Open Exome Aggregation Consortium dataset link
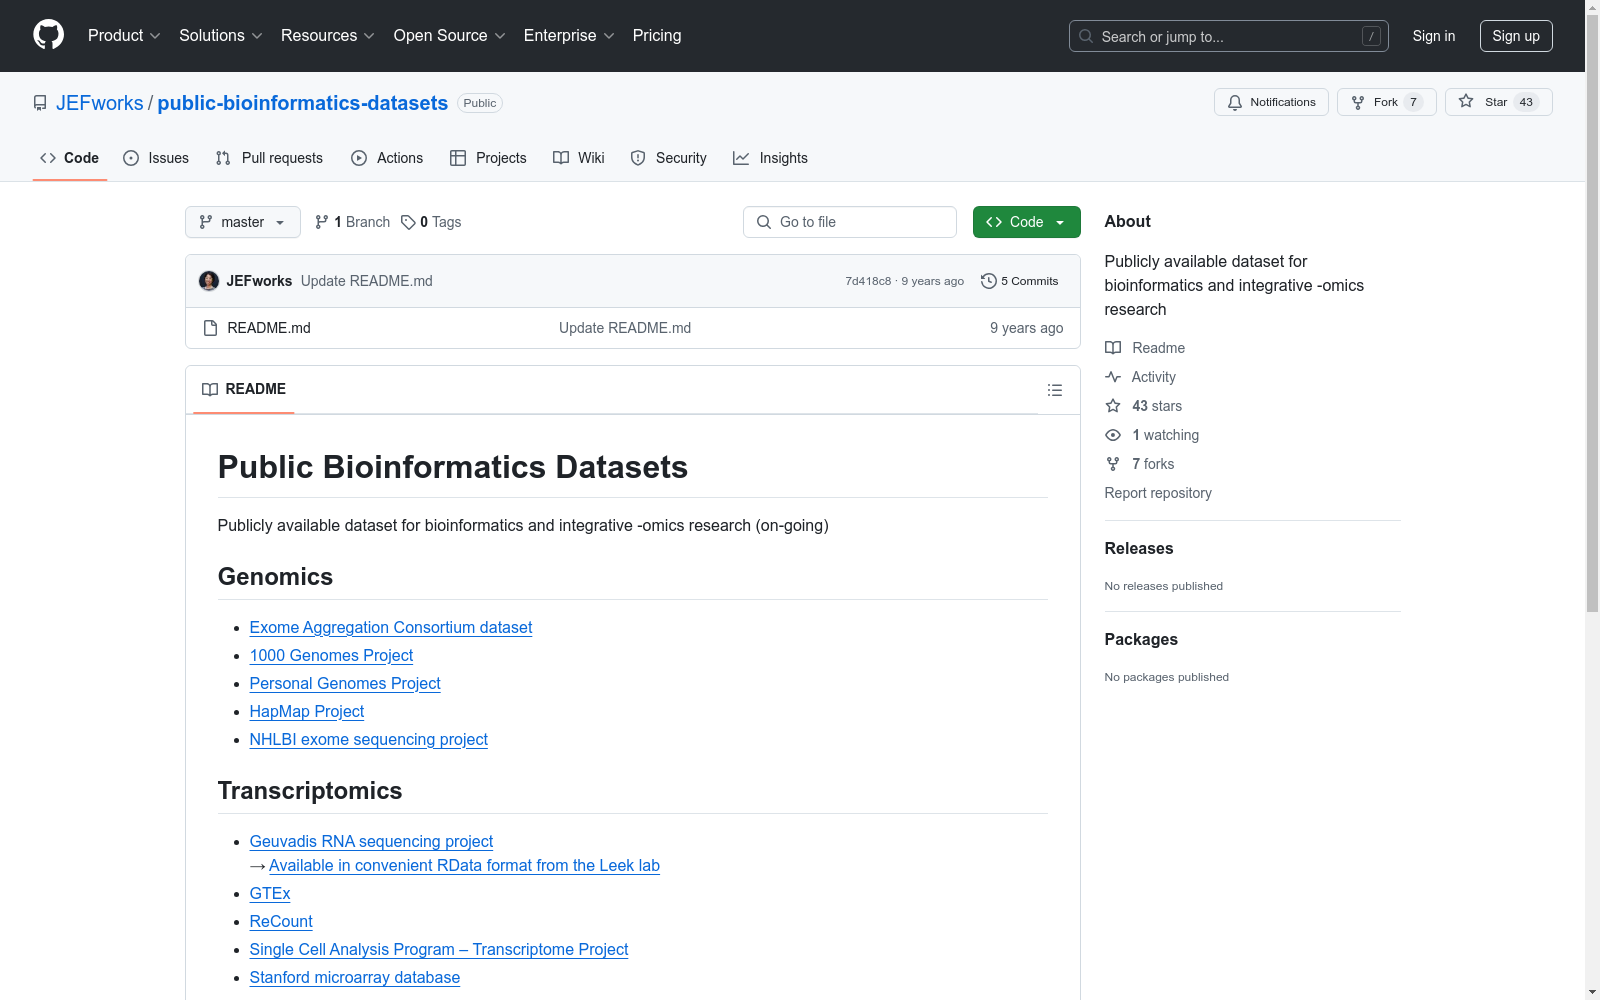Image resolution: width=1600 pixels, height=1000 pixels. [391, 627]
